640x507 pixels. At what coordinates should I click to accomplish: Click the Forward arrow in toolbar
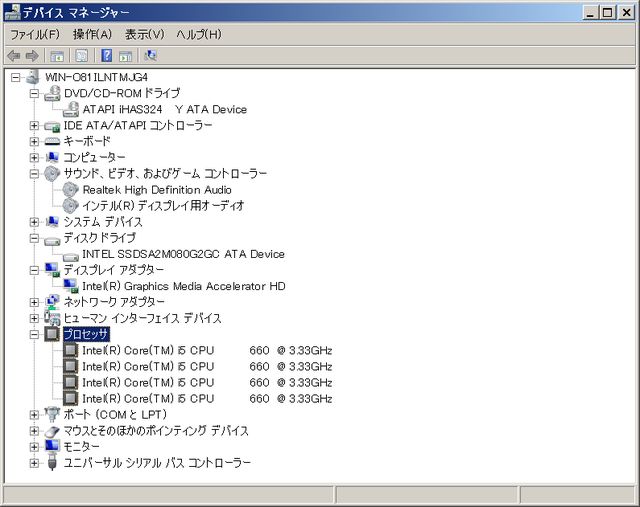(32, 56)
